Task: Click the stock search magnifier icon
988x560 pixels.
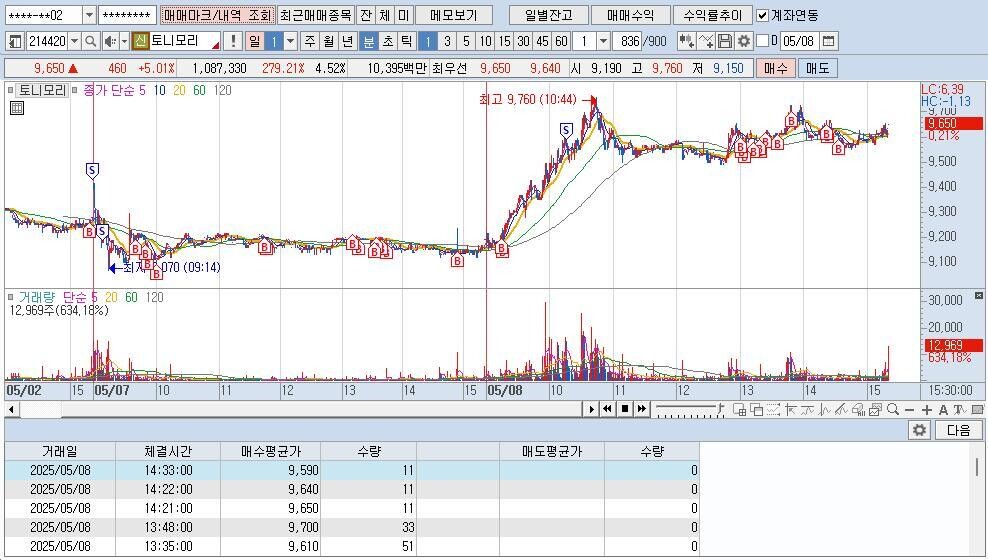Action: pos(91,42)
